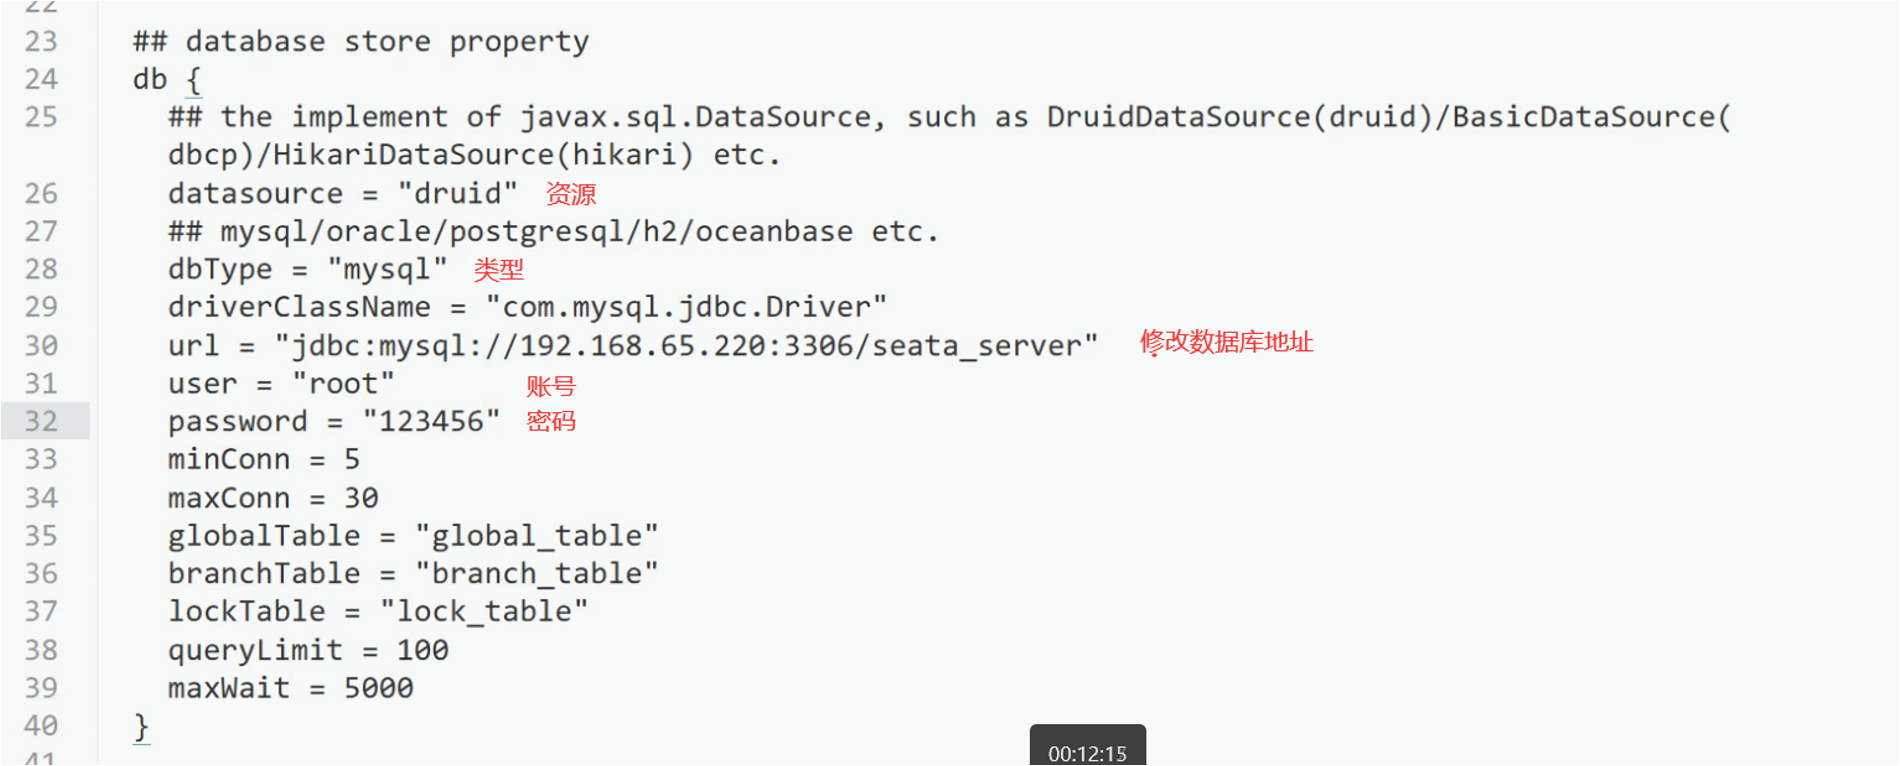Click the "mysql" dbType value

pyautogui.click(x=388, y=269)
